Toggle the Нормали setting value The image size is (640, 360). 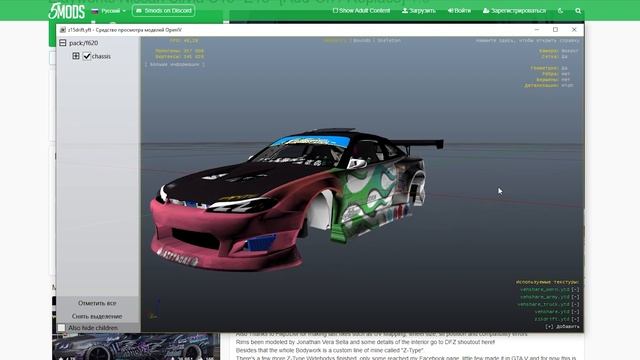(x=566, y=80)
